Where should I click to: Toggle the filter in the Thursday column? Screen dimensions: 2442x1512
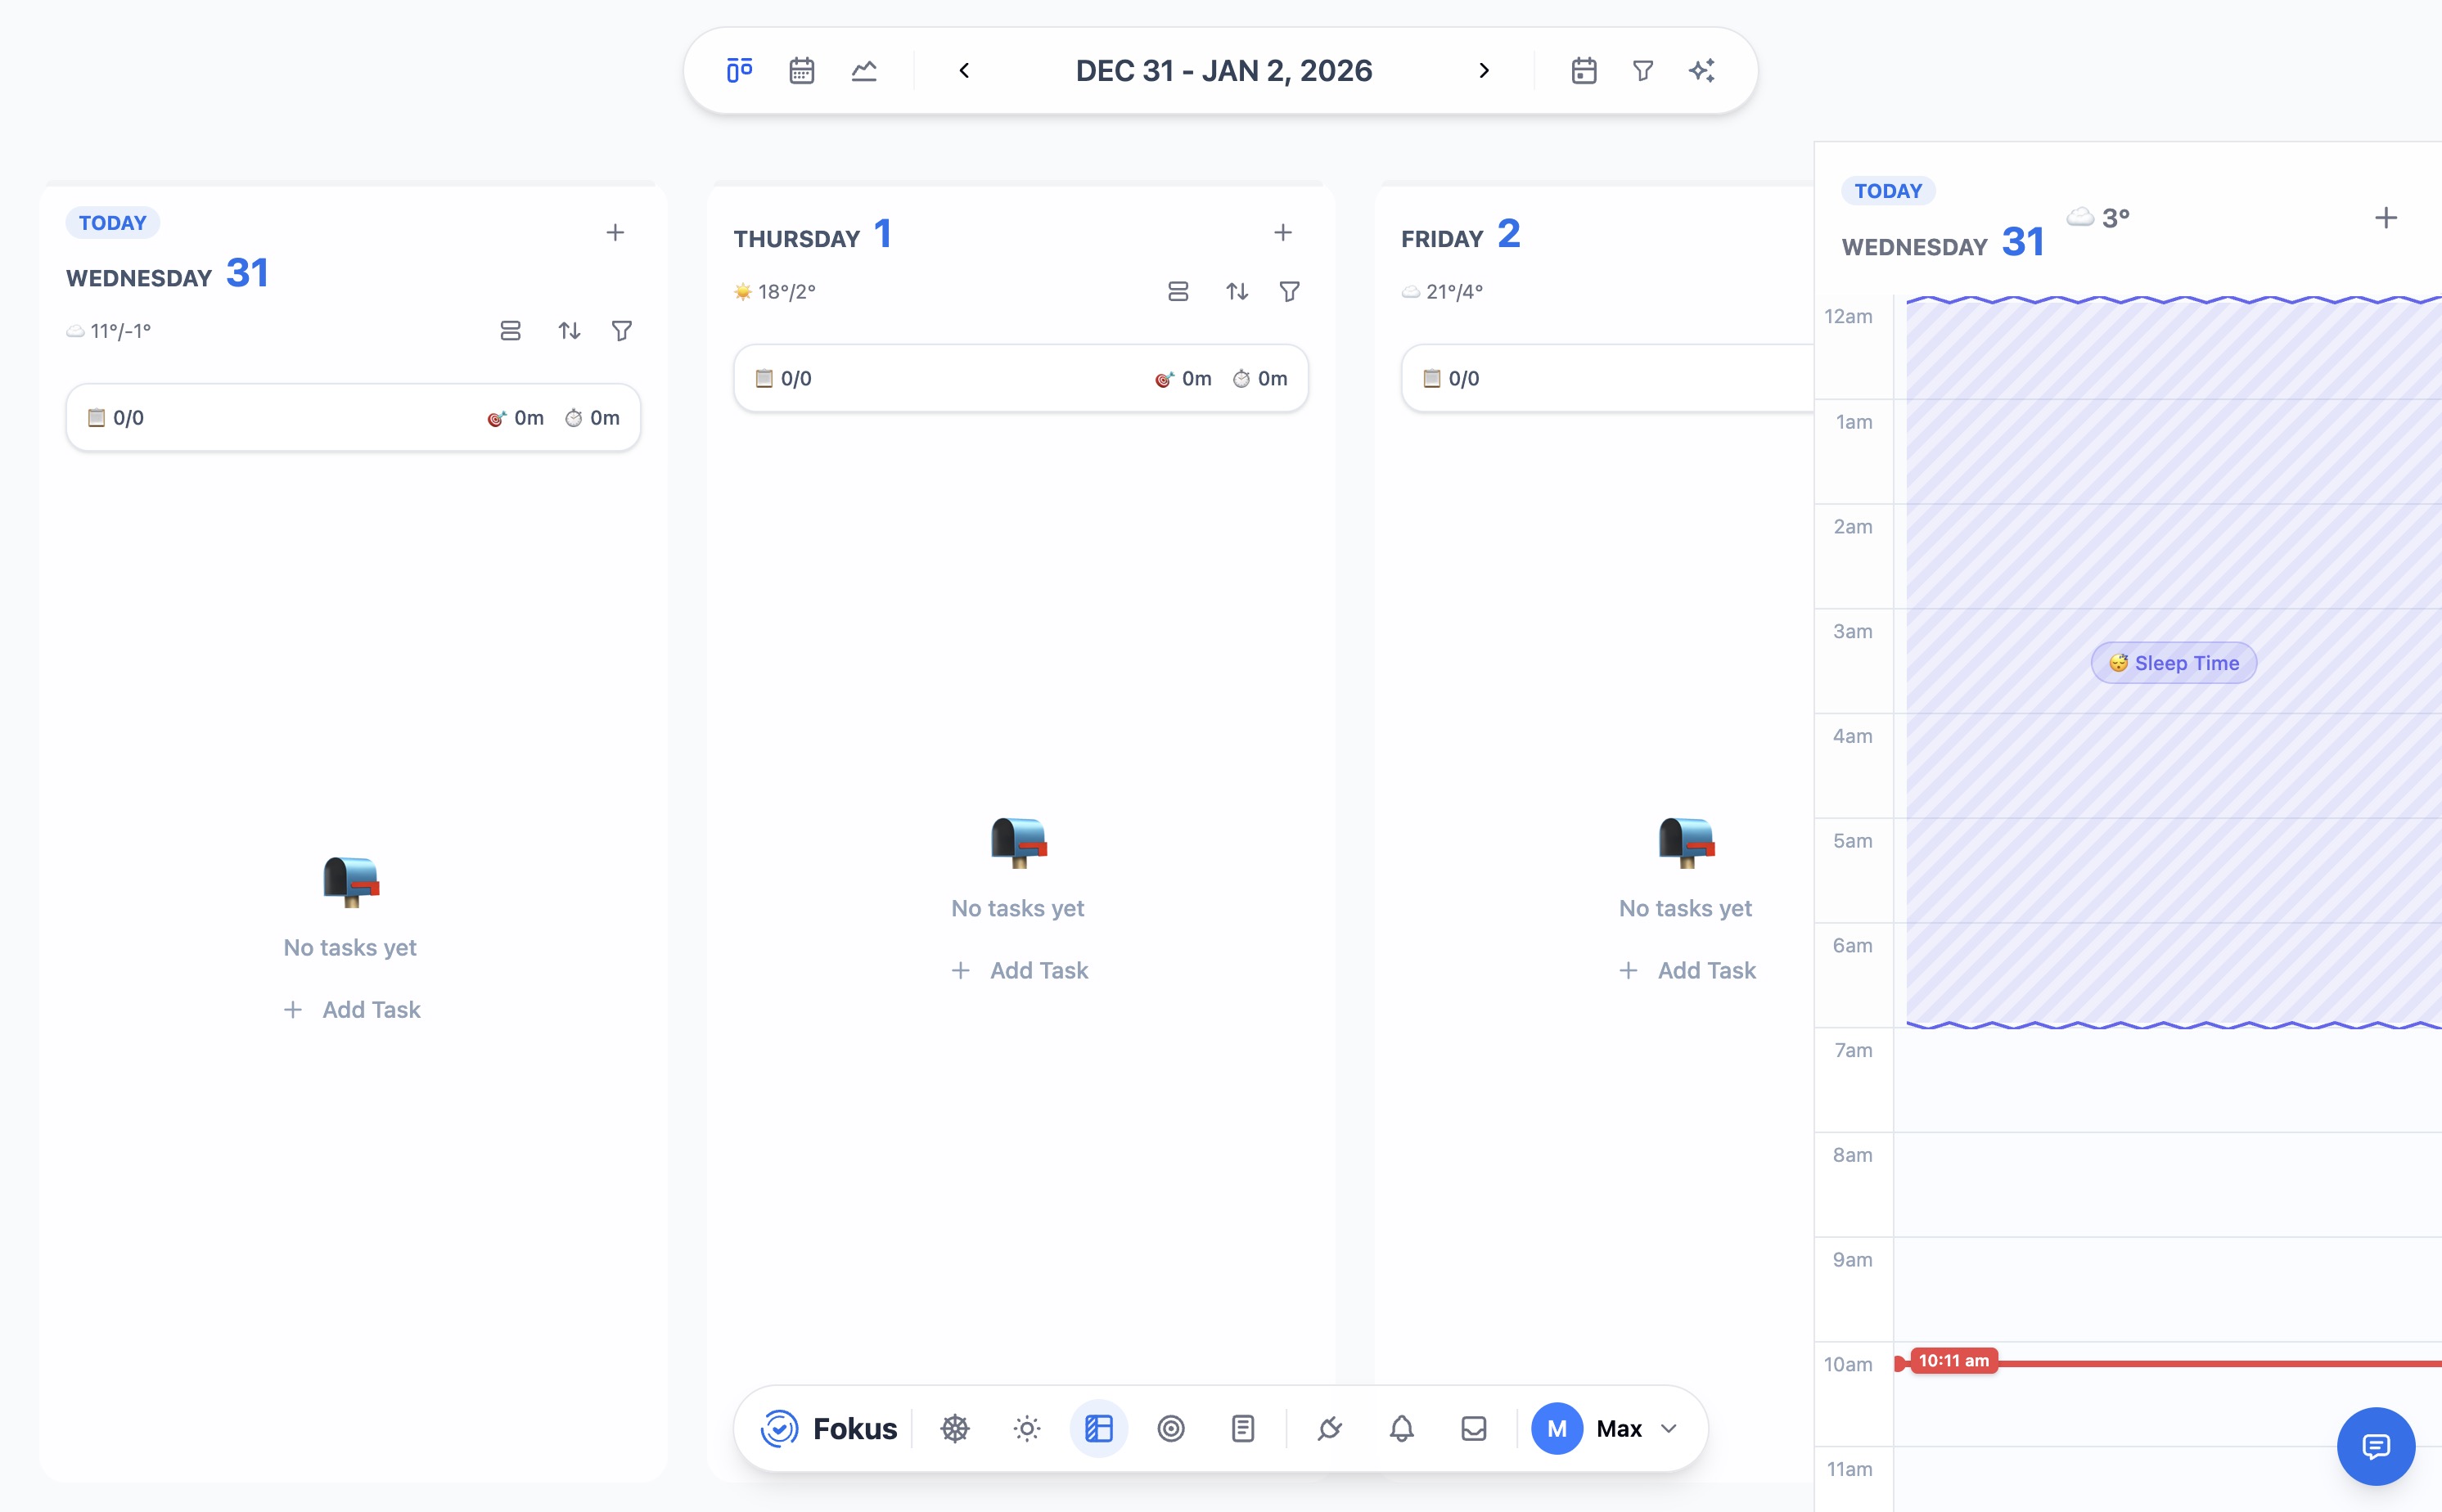1289,291
